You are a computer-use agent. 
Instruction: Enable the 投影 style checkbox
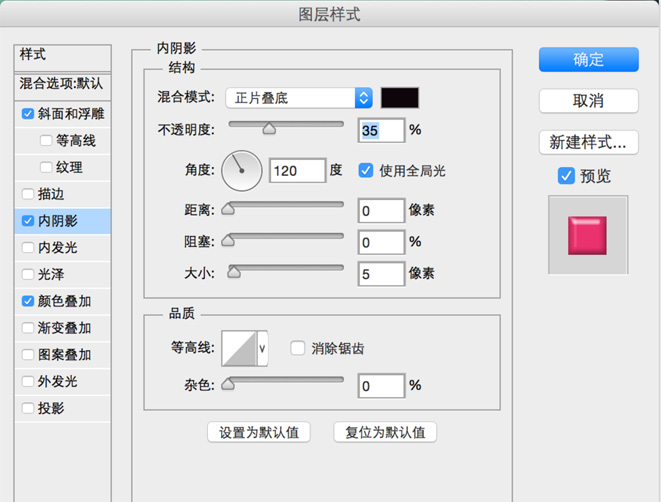tap(27, 408)
